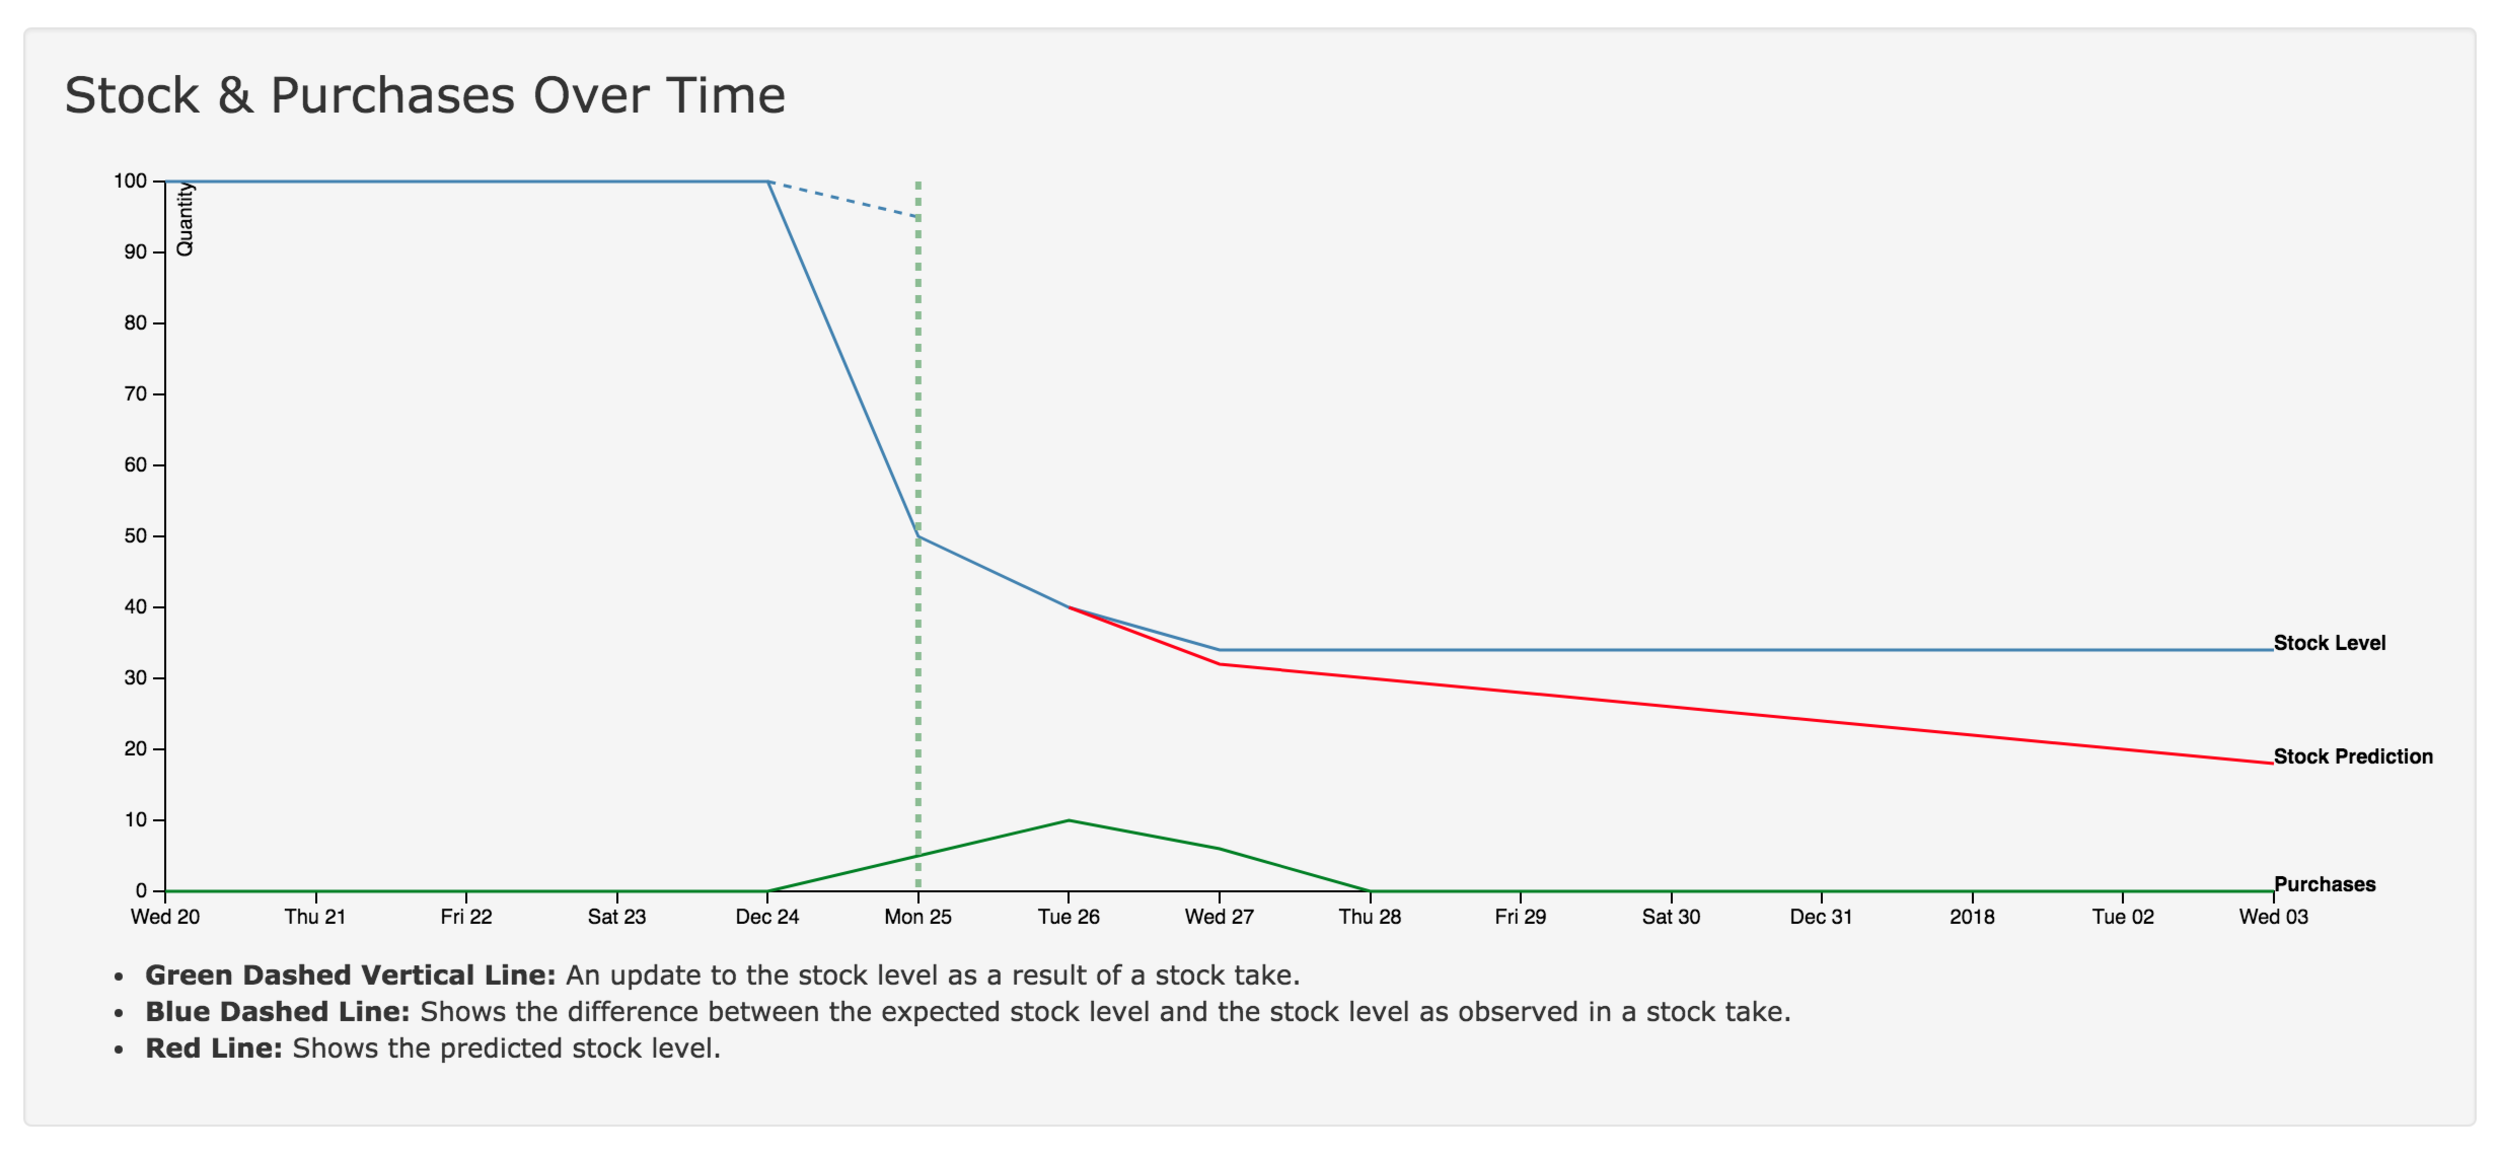Click the Red Line legend entry
Screen dimensions: 2500x1156
433,1048
